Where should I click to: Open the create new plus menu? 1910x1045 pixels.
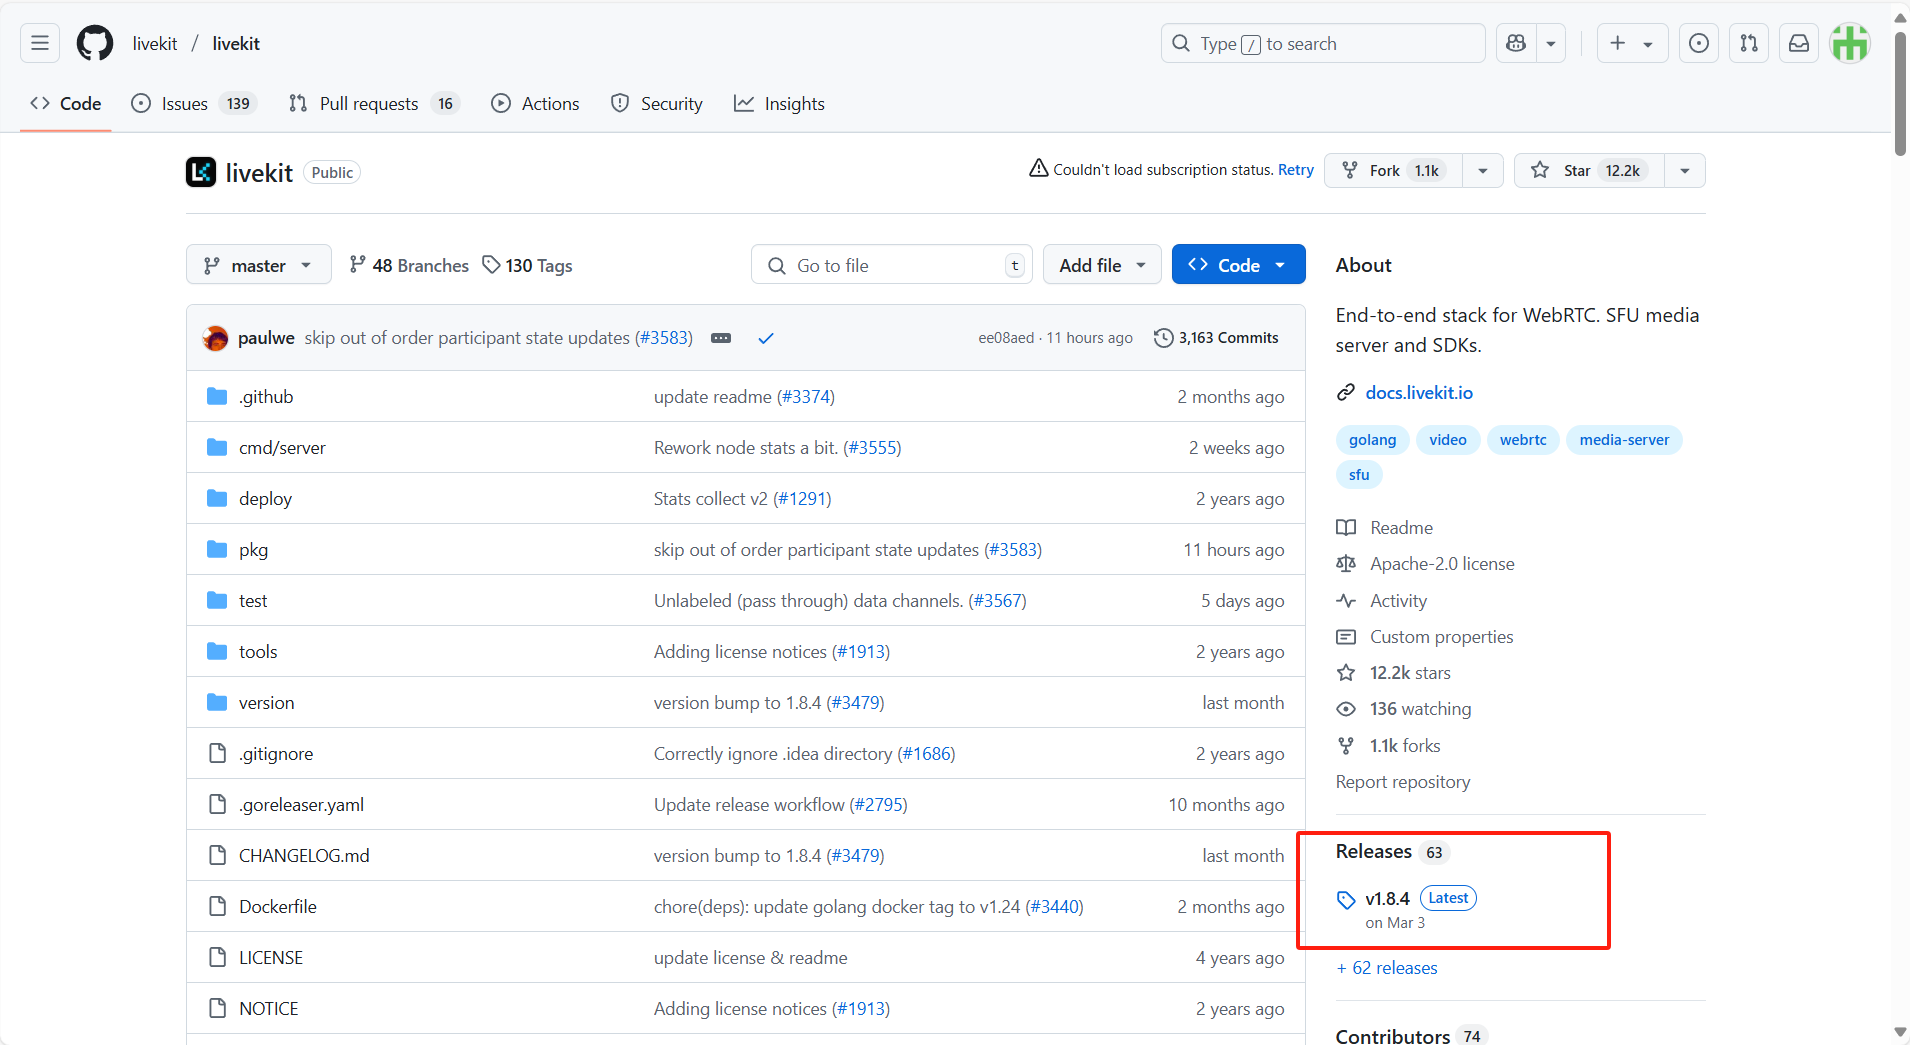click(x=1632, y=43)
